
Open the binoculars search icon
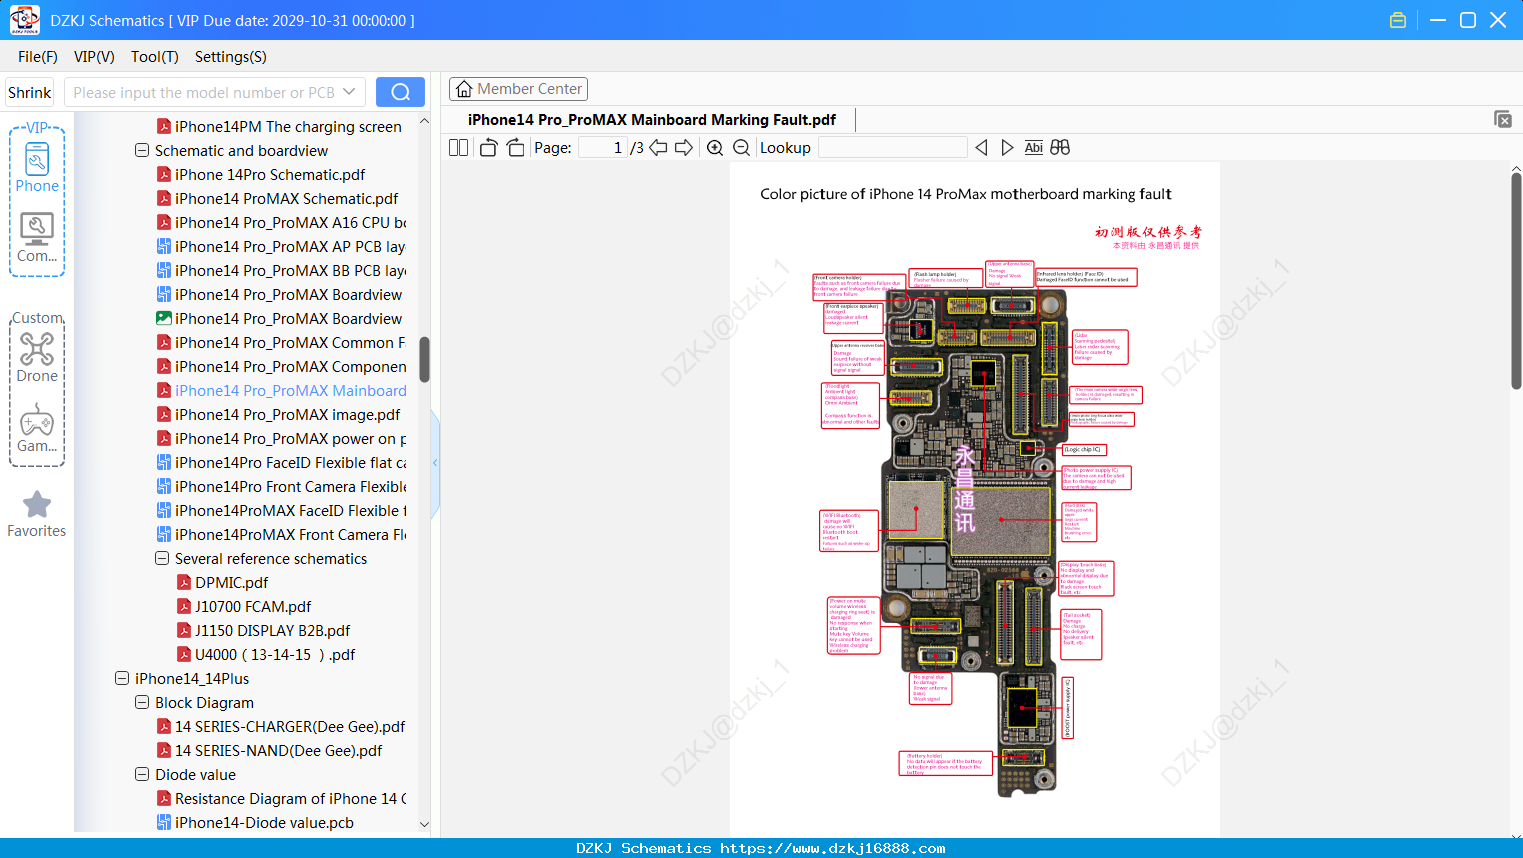coord(1060,147)
